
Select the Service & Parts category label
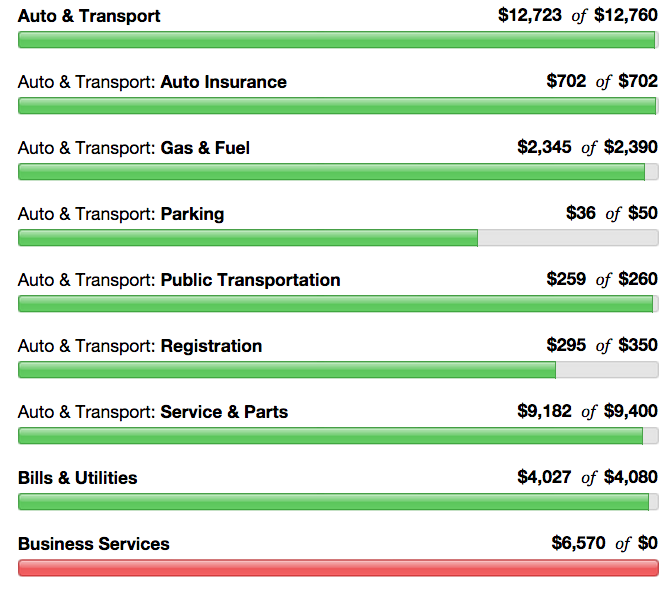224,412
